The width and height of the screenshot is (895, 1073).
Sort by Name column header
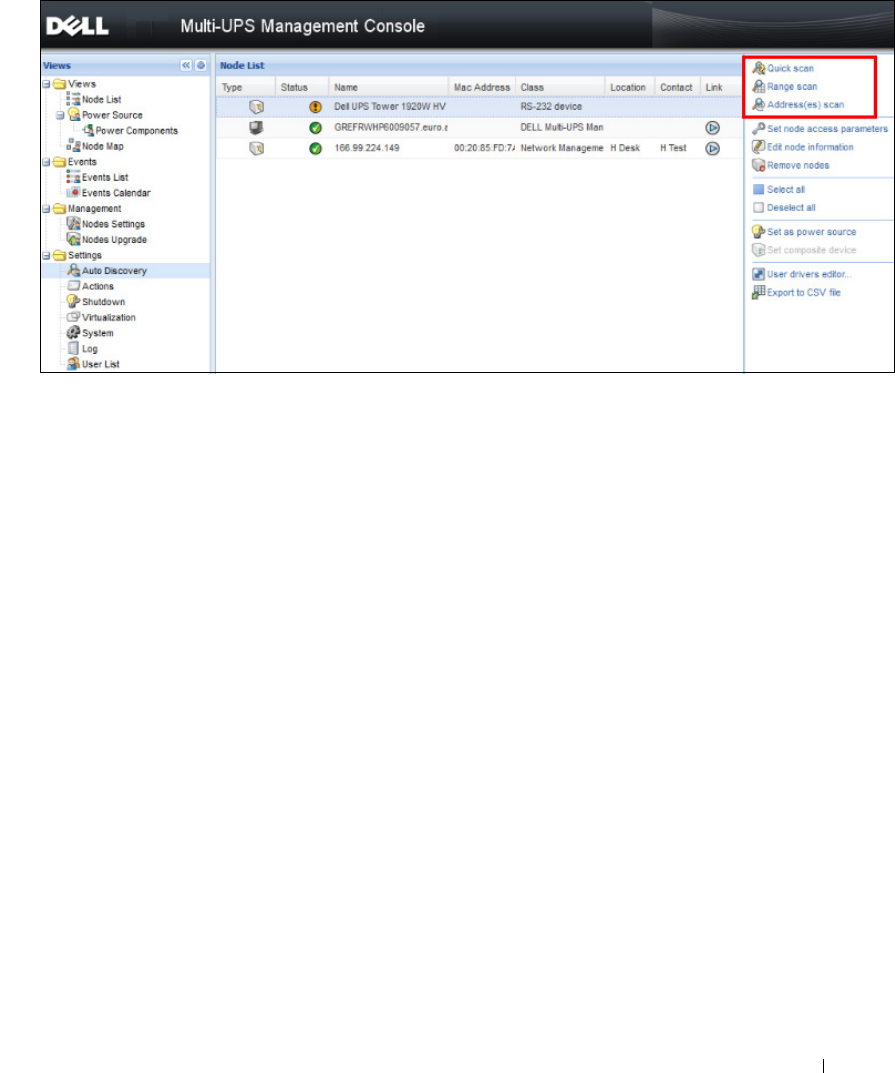pos(389,88)
